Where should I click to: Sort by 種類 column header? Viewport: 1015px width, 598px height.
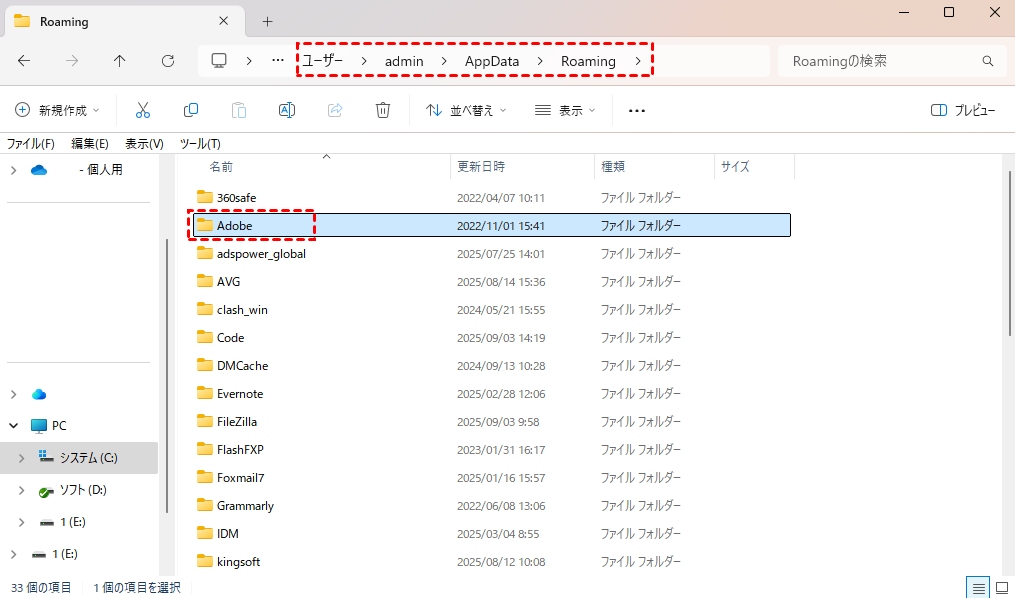pyautogui.click(x=612, y=167)
